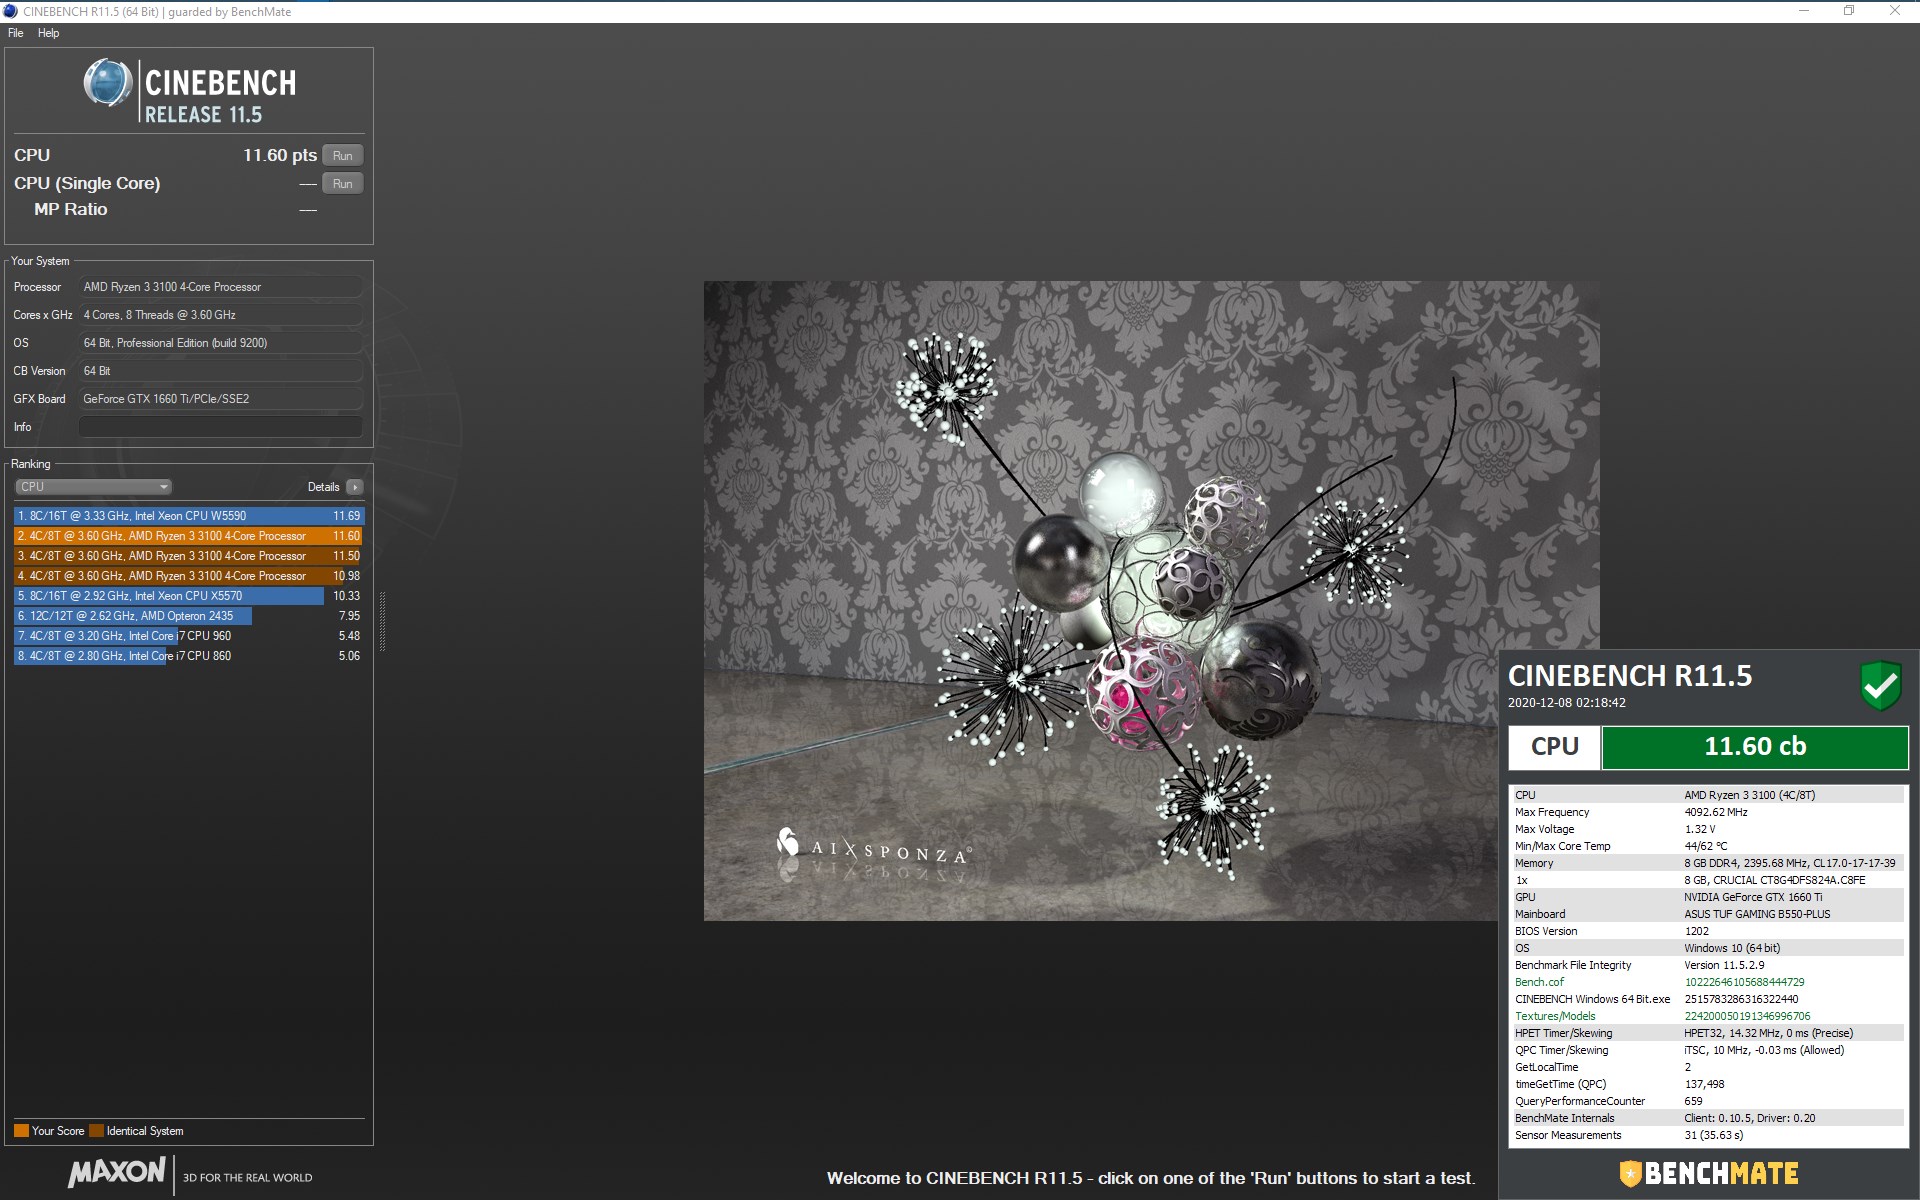The height and width of the screenshot is (1200, 1920).
Task: Click the Textures/Models integrity entry
Action: click(1708, 1016)
